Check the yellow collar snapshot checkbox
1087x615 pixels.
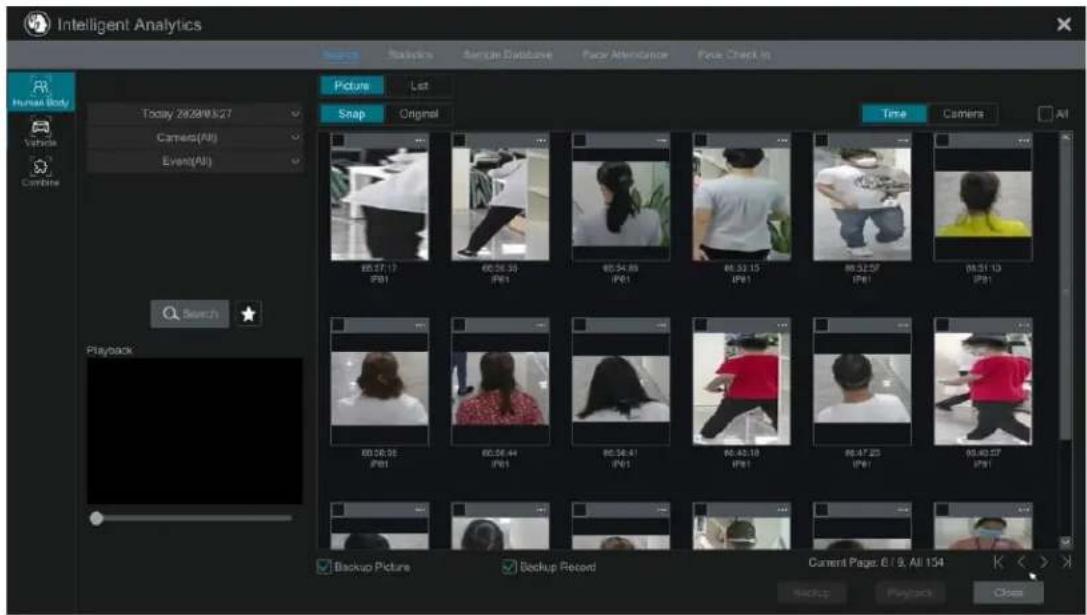941,141
